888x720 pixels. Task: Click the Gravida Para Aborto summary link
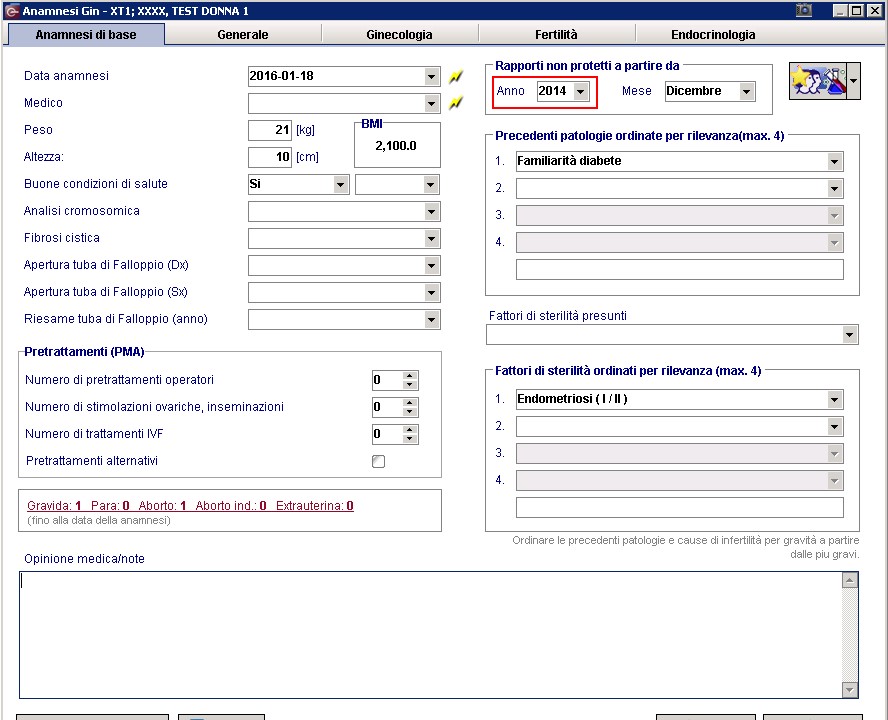point(190,505)
